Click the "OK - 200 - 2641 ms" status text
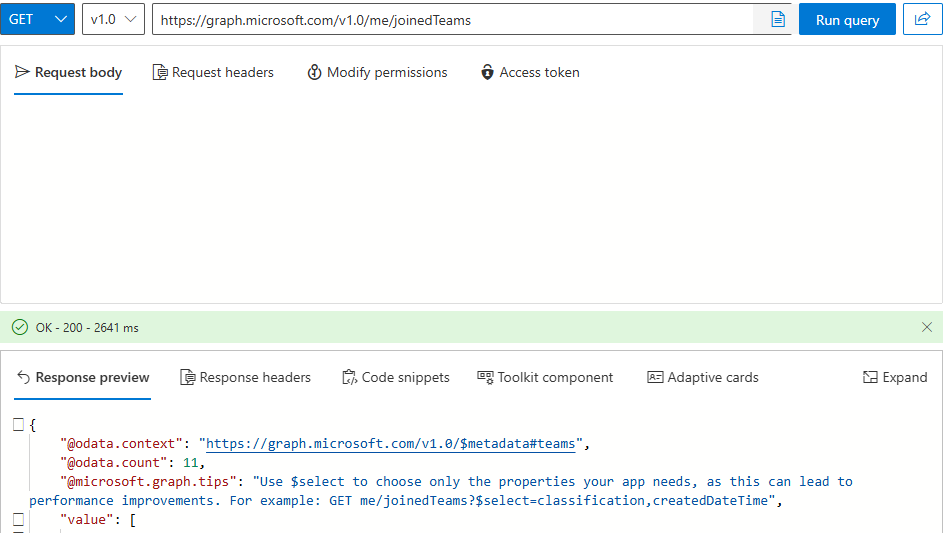This screenshot has width=949, height=533. coord(87,328)
